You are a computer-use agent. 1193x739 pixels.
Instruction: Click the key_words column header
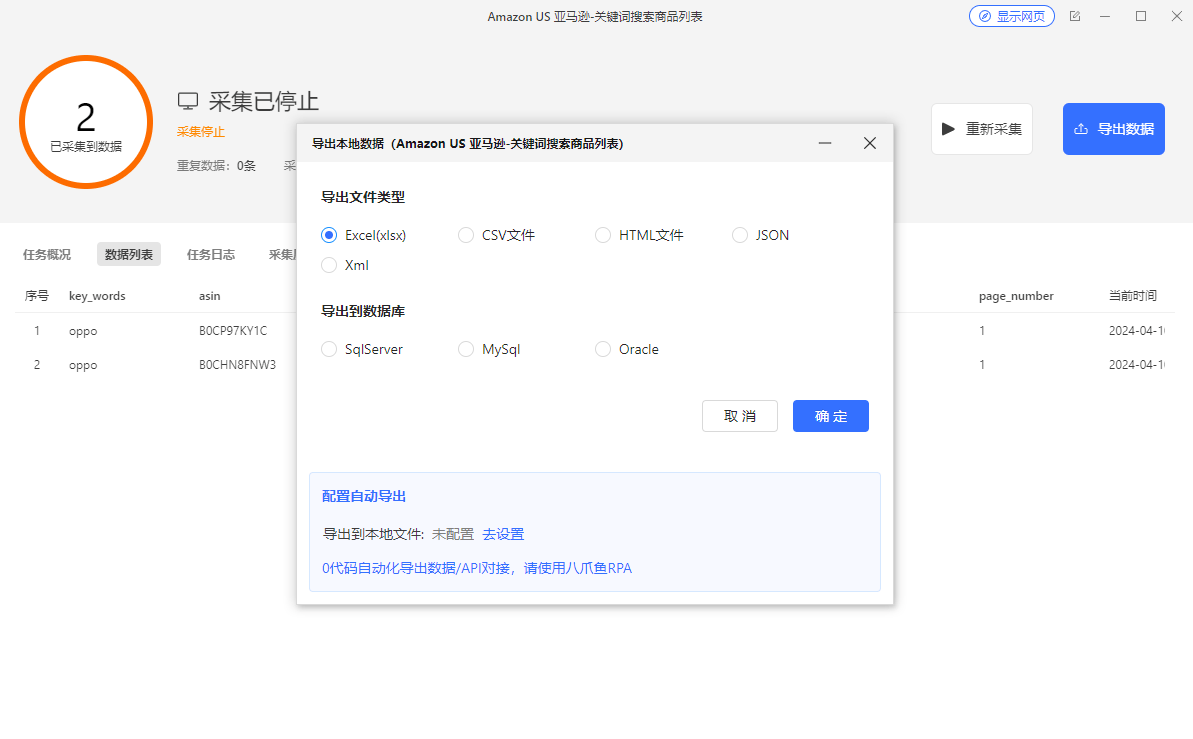click(x=97, y=296)
